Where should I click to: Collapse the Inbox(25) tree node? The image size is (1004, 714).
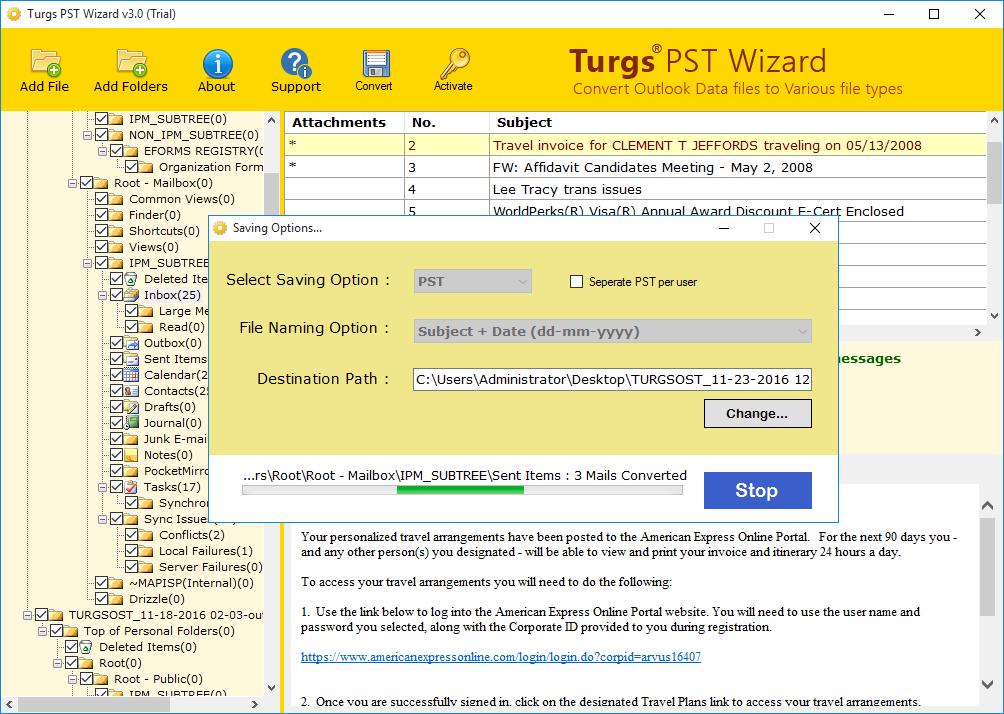(102, 296)
